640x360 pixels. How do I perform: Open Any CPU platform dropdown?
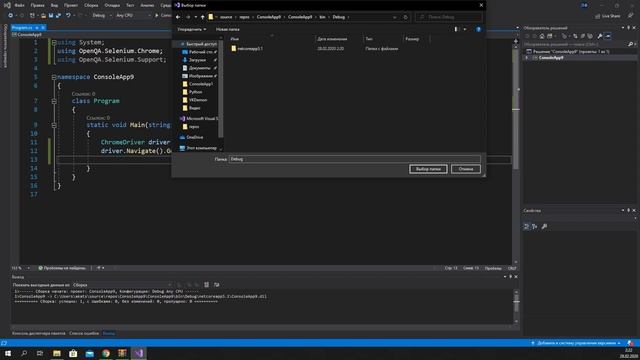133,15
